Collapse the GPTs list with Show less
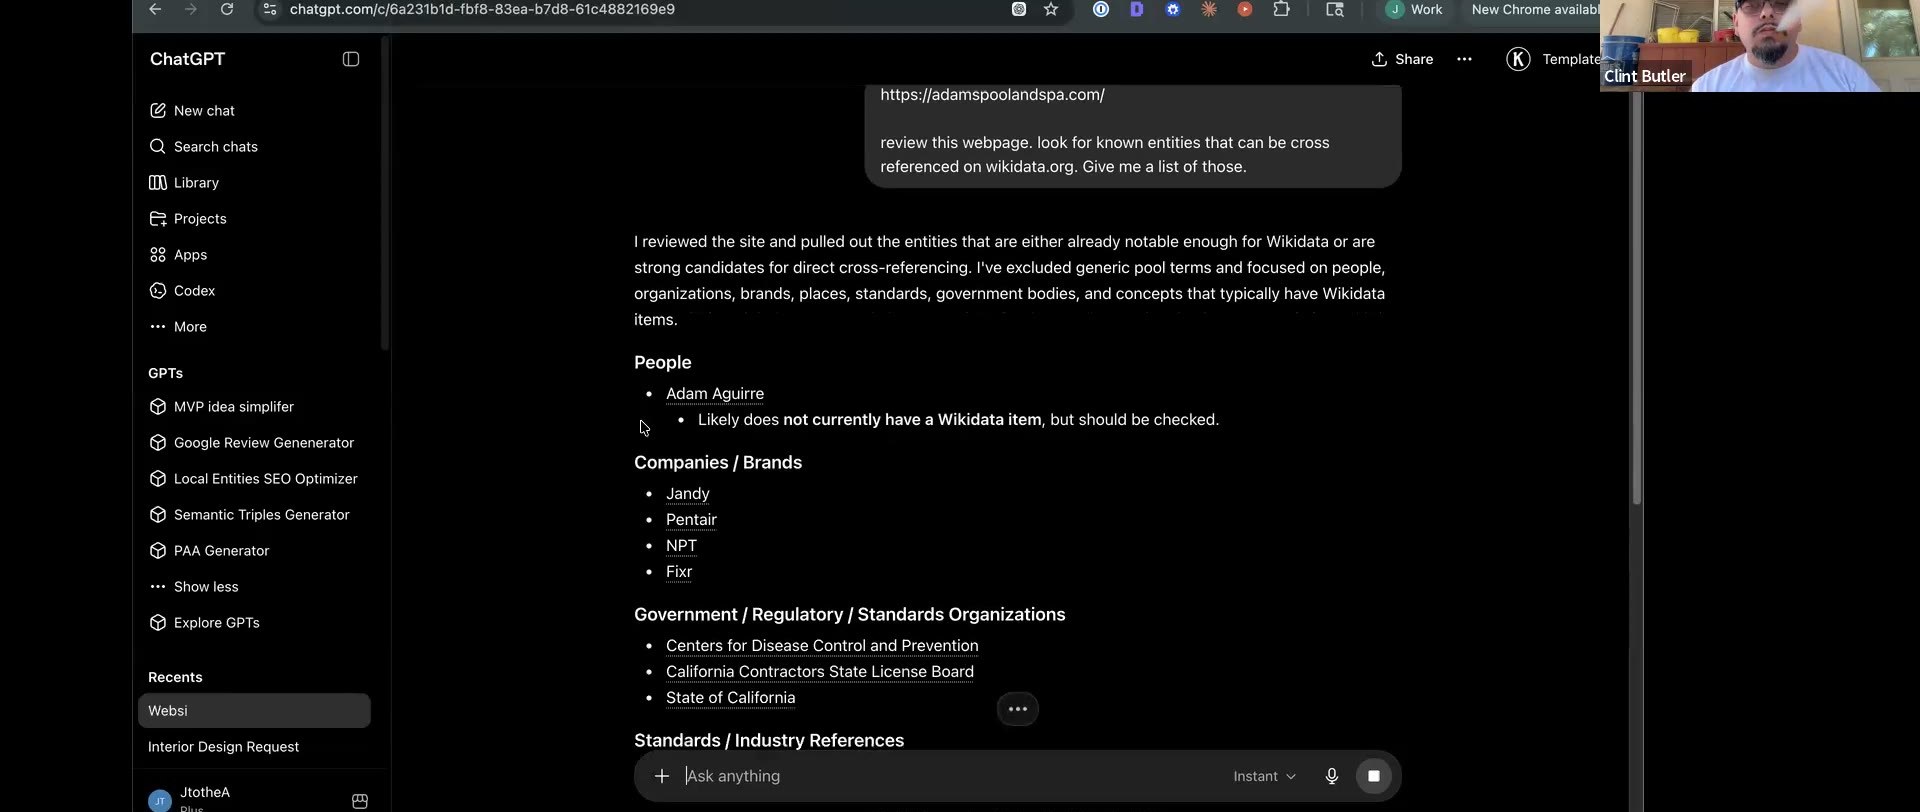Viewport: 1920px width, 812px height. pyautogui.click(x=254, y=587)
